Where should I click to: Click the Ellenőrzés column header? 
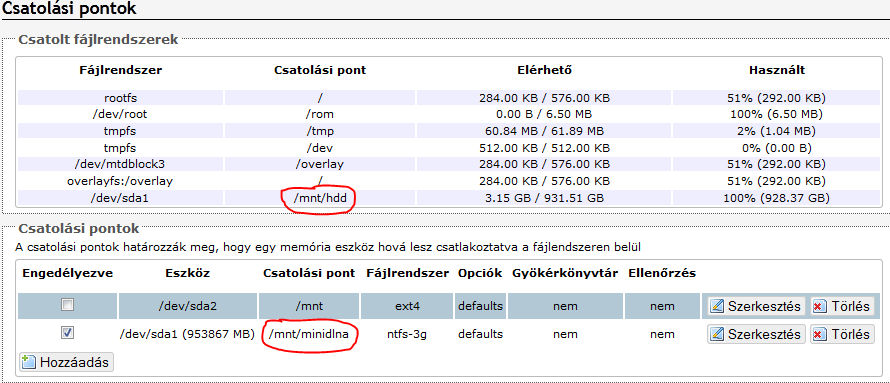[662, 273]
